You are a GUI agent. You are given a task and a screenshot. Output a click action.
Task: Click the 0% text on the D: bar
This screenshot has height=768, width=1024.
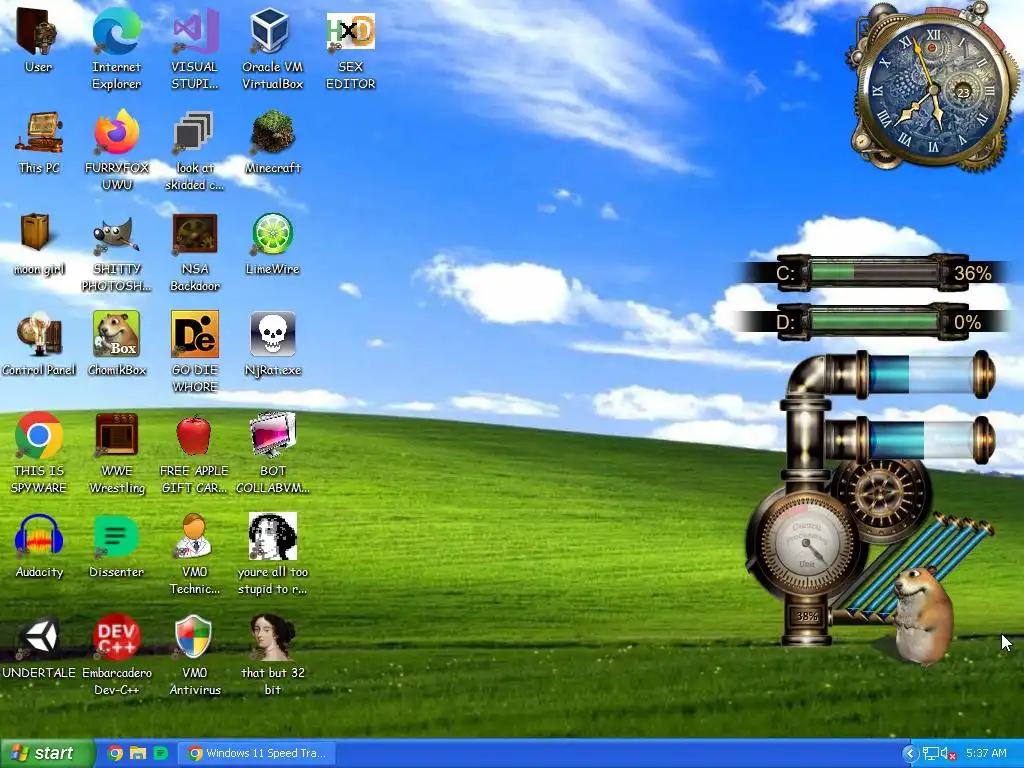point(967,322)
